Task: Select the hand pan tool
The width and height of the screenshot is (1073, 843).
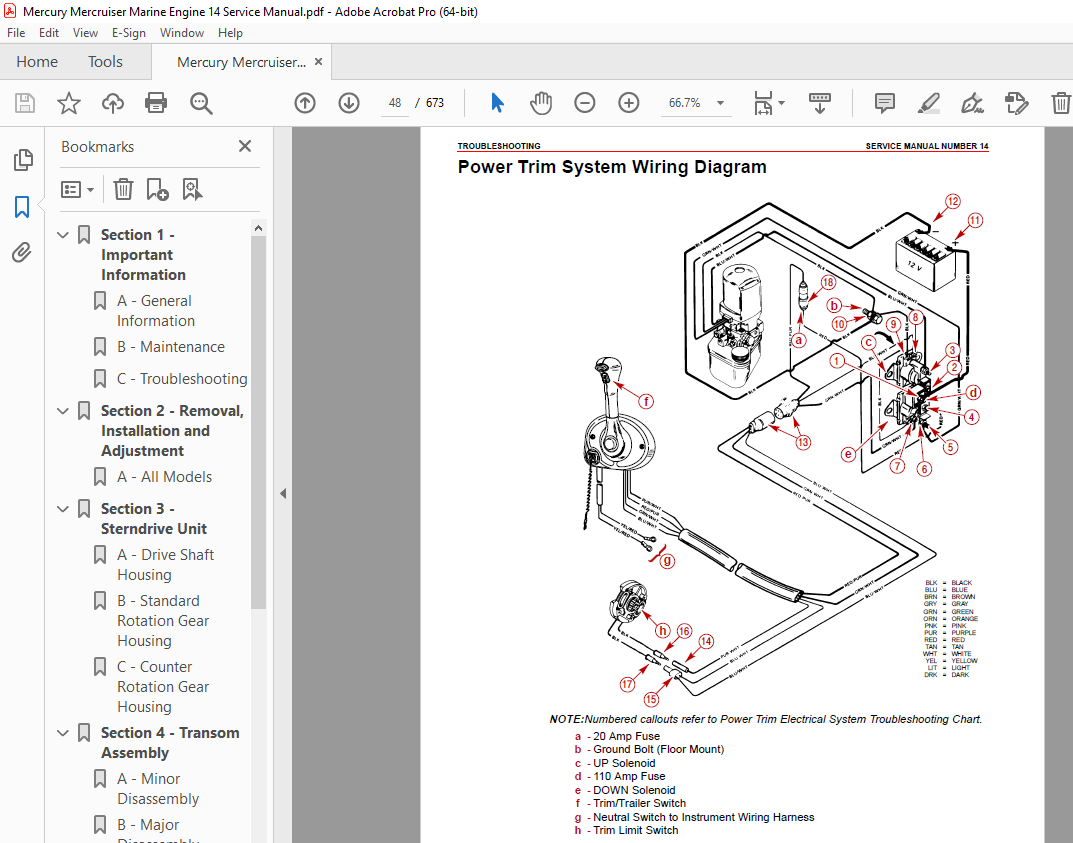Action: pyautogui.click(x=541, y=103)
